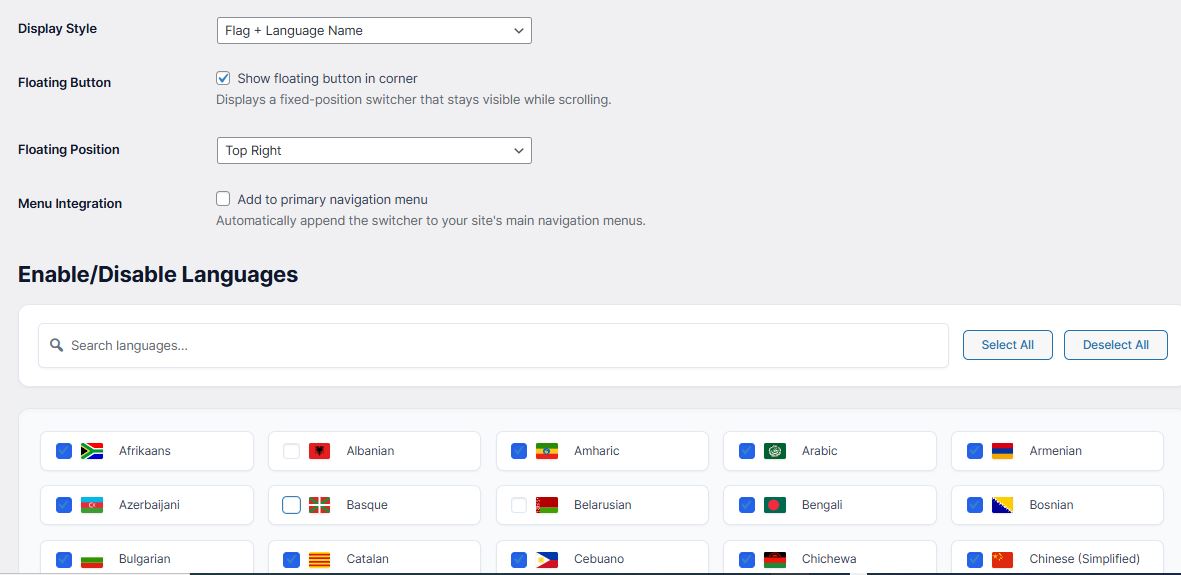Click Select All languages button
The image size is (1181, 575).
click(x=1008, y=345)
